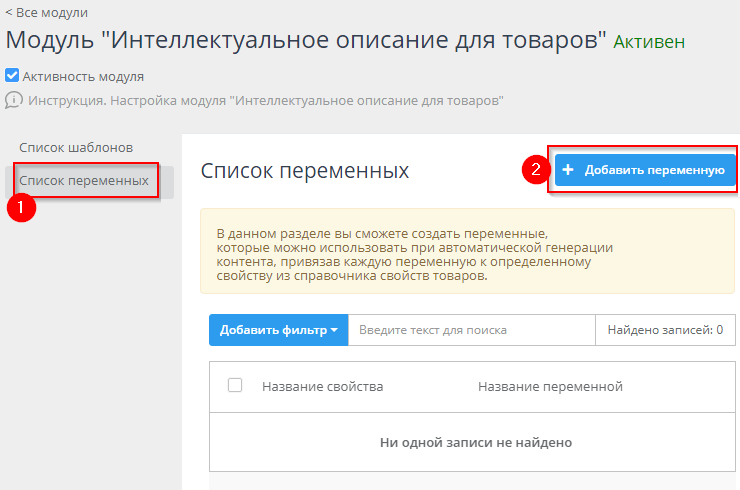The image size is (740, 490).
Task: Toggle the Активность модуля checkbox
Action: coord(12,75)
